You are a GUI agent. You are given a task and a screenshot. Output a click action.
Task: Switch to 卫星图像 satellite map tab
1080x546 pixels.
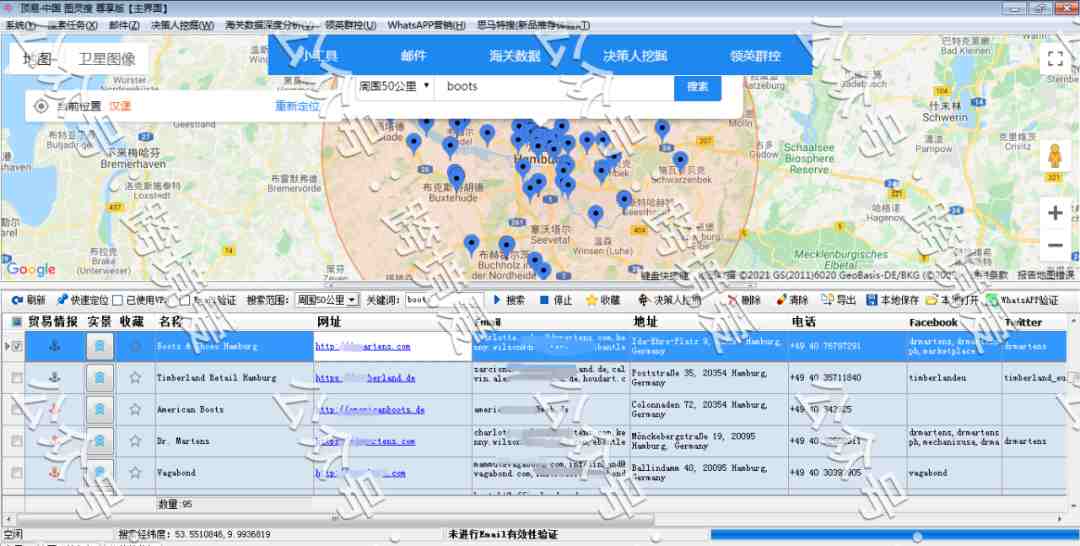click(107, 59)
